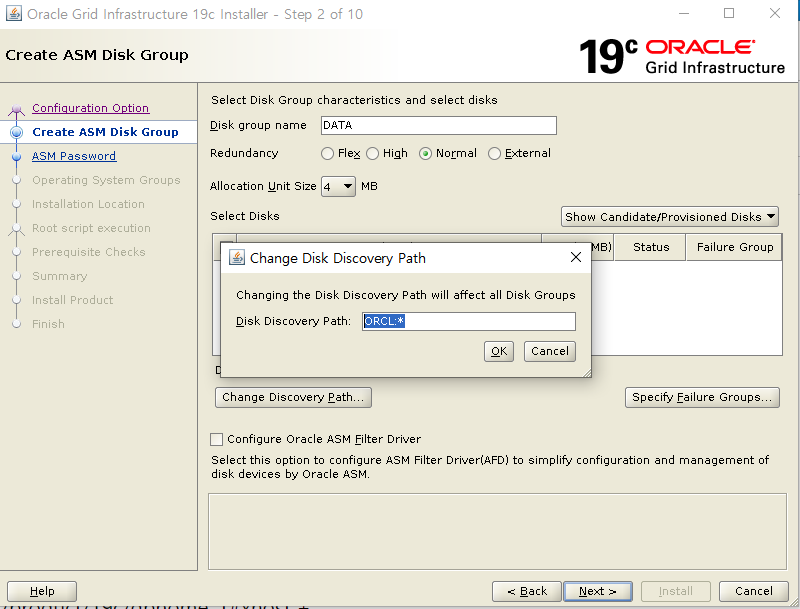Click the Disk Discovery Path input field
This screenshot has height=609, width=800.
(x=469, y=321)
